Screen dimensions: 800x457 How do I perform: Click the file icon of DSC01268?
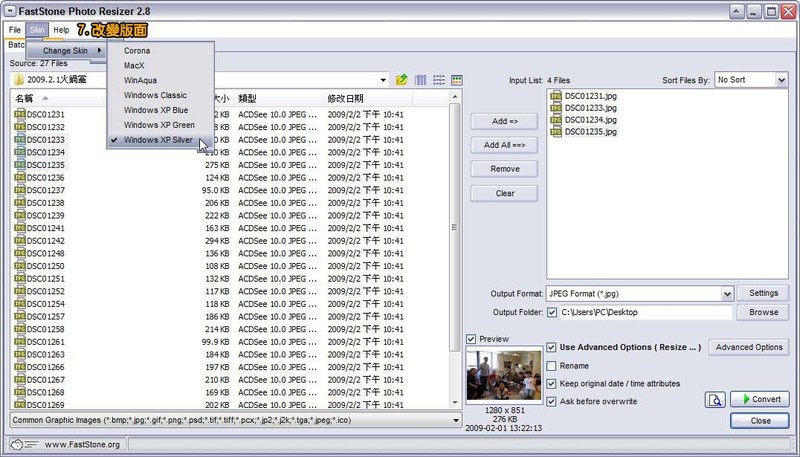(x=20, y=392)
